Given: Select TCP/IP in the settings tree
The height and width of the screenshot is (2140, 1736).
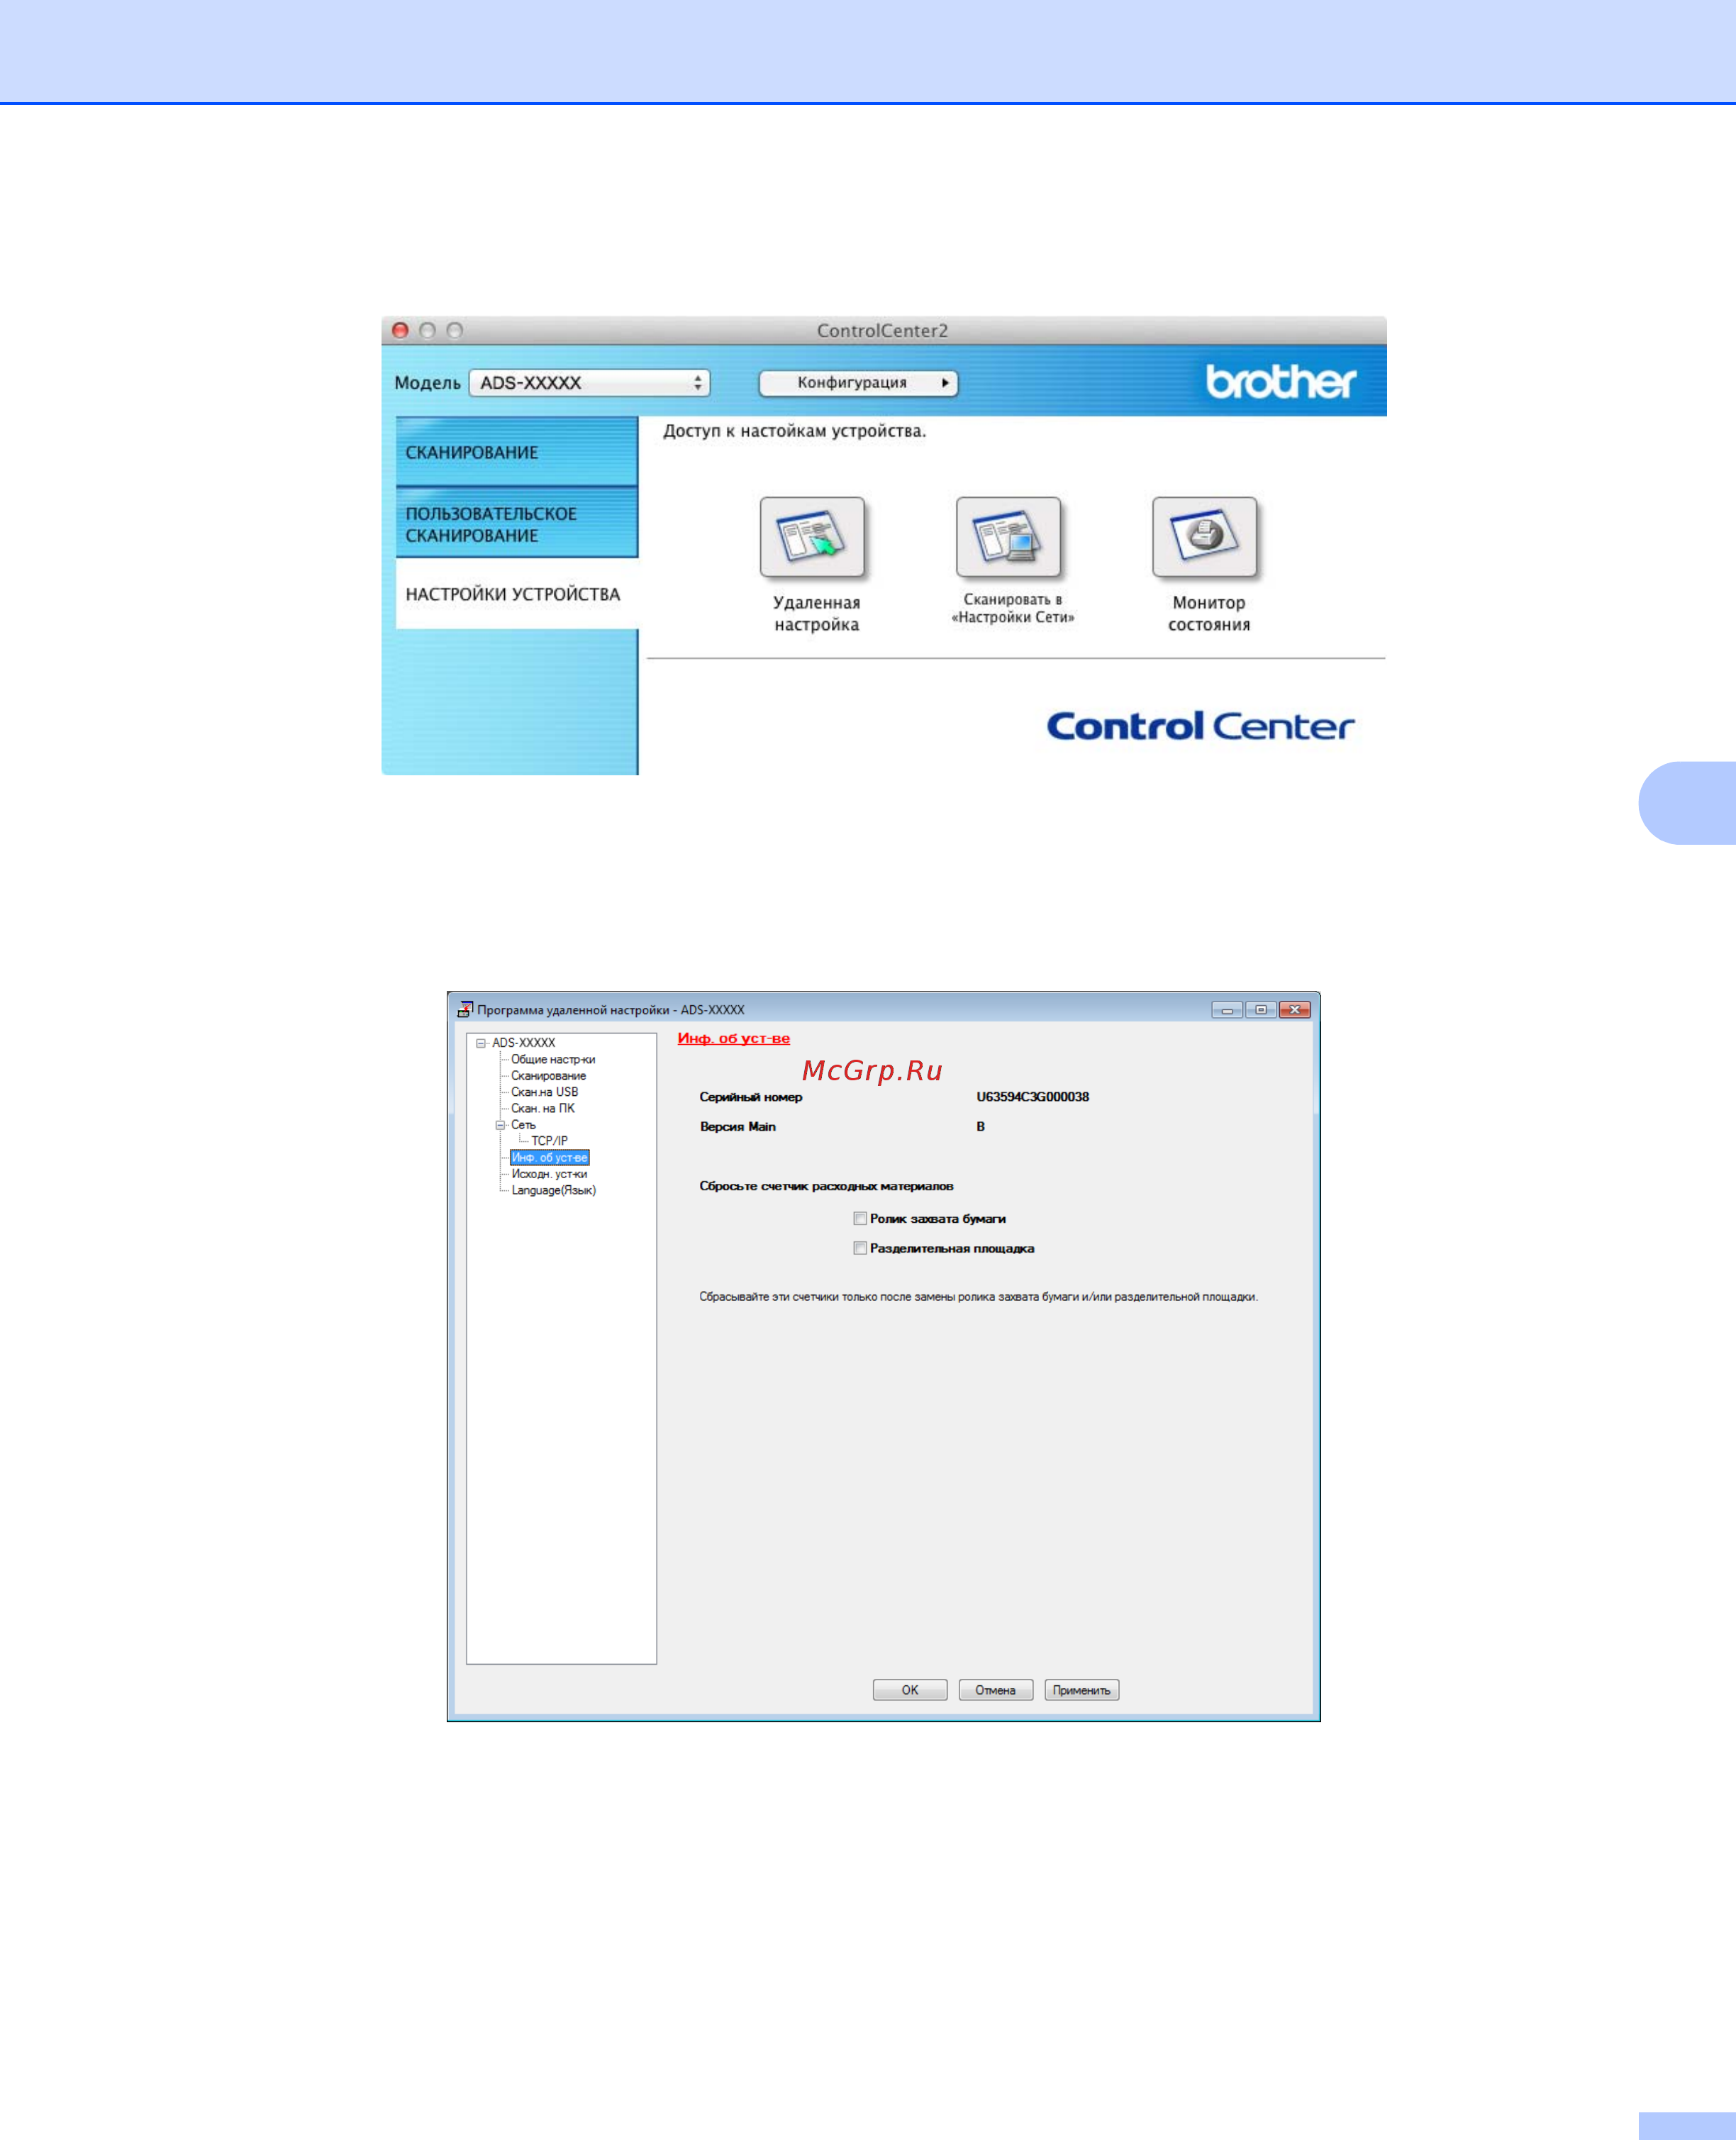Looking at the screenshot, I should click(549, 1141).
